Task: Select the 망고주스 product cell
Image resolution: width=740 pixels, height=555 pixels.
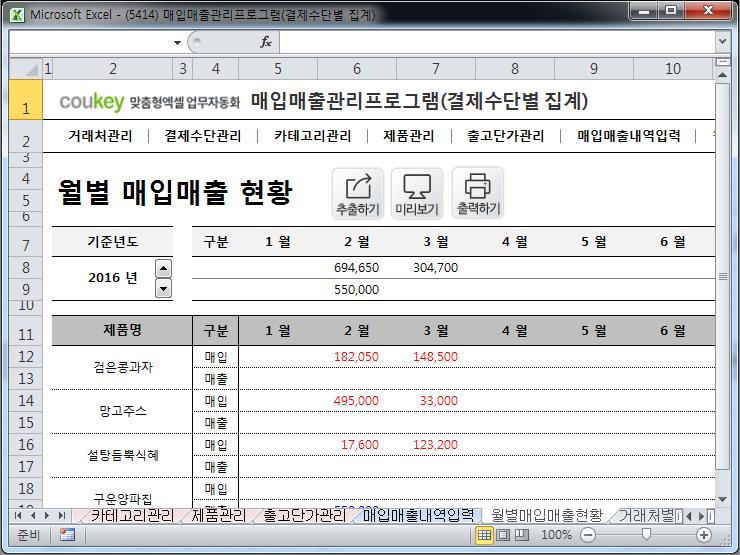Action: (x=122, y=412)
